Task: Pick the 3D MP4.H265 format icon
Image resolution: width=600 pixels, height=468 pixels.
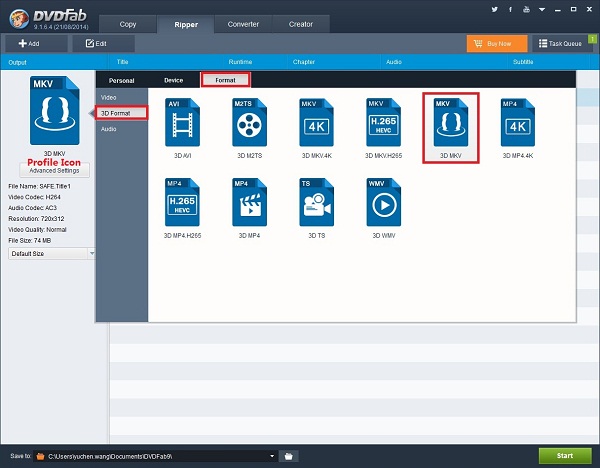Action: pos(183,202)
